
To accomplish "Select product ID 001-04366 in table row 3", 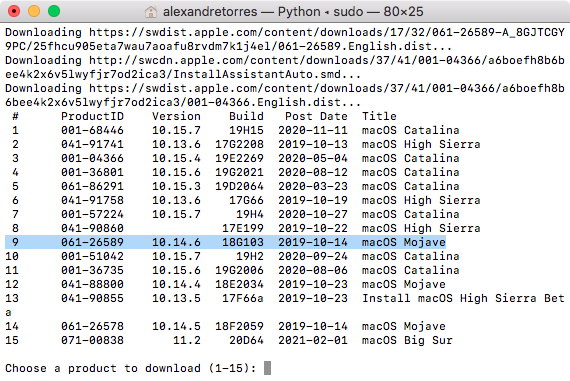I will coord(92,158).
